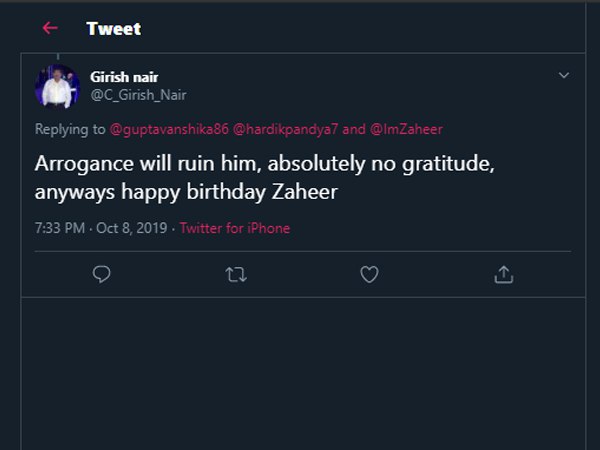Go back using the arrow icon
The width and height of the screenshot is (600, 450).
tap(50, 28)
